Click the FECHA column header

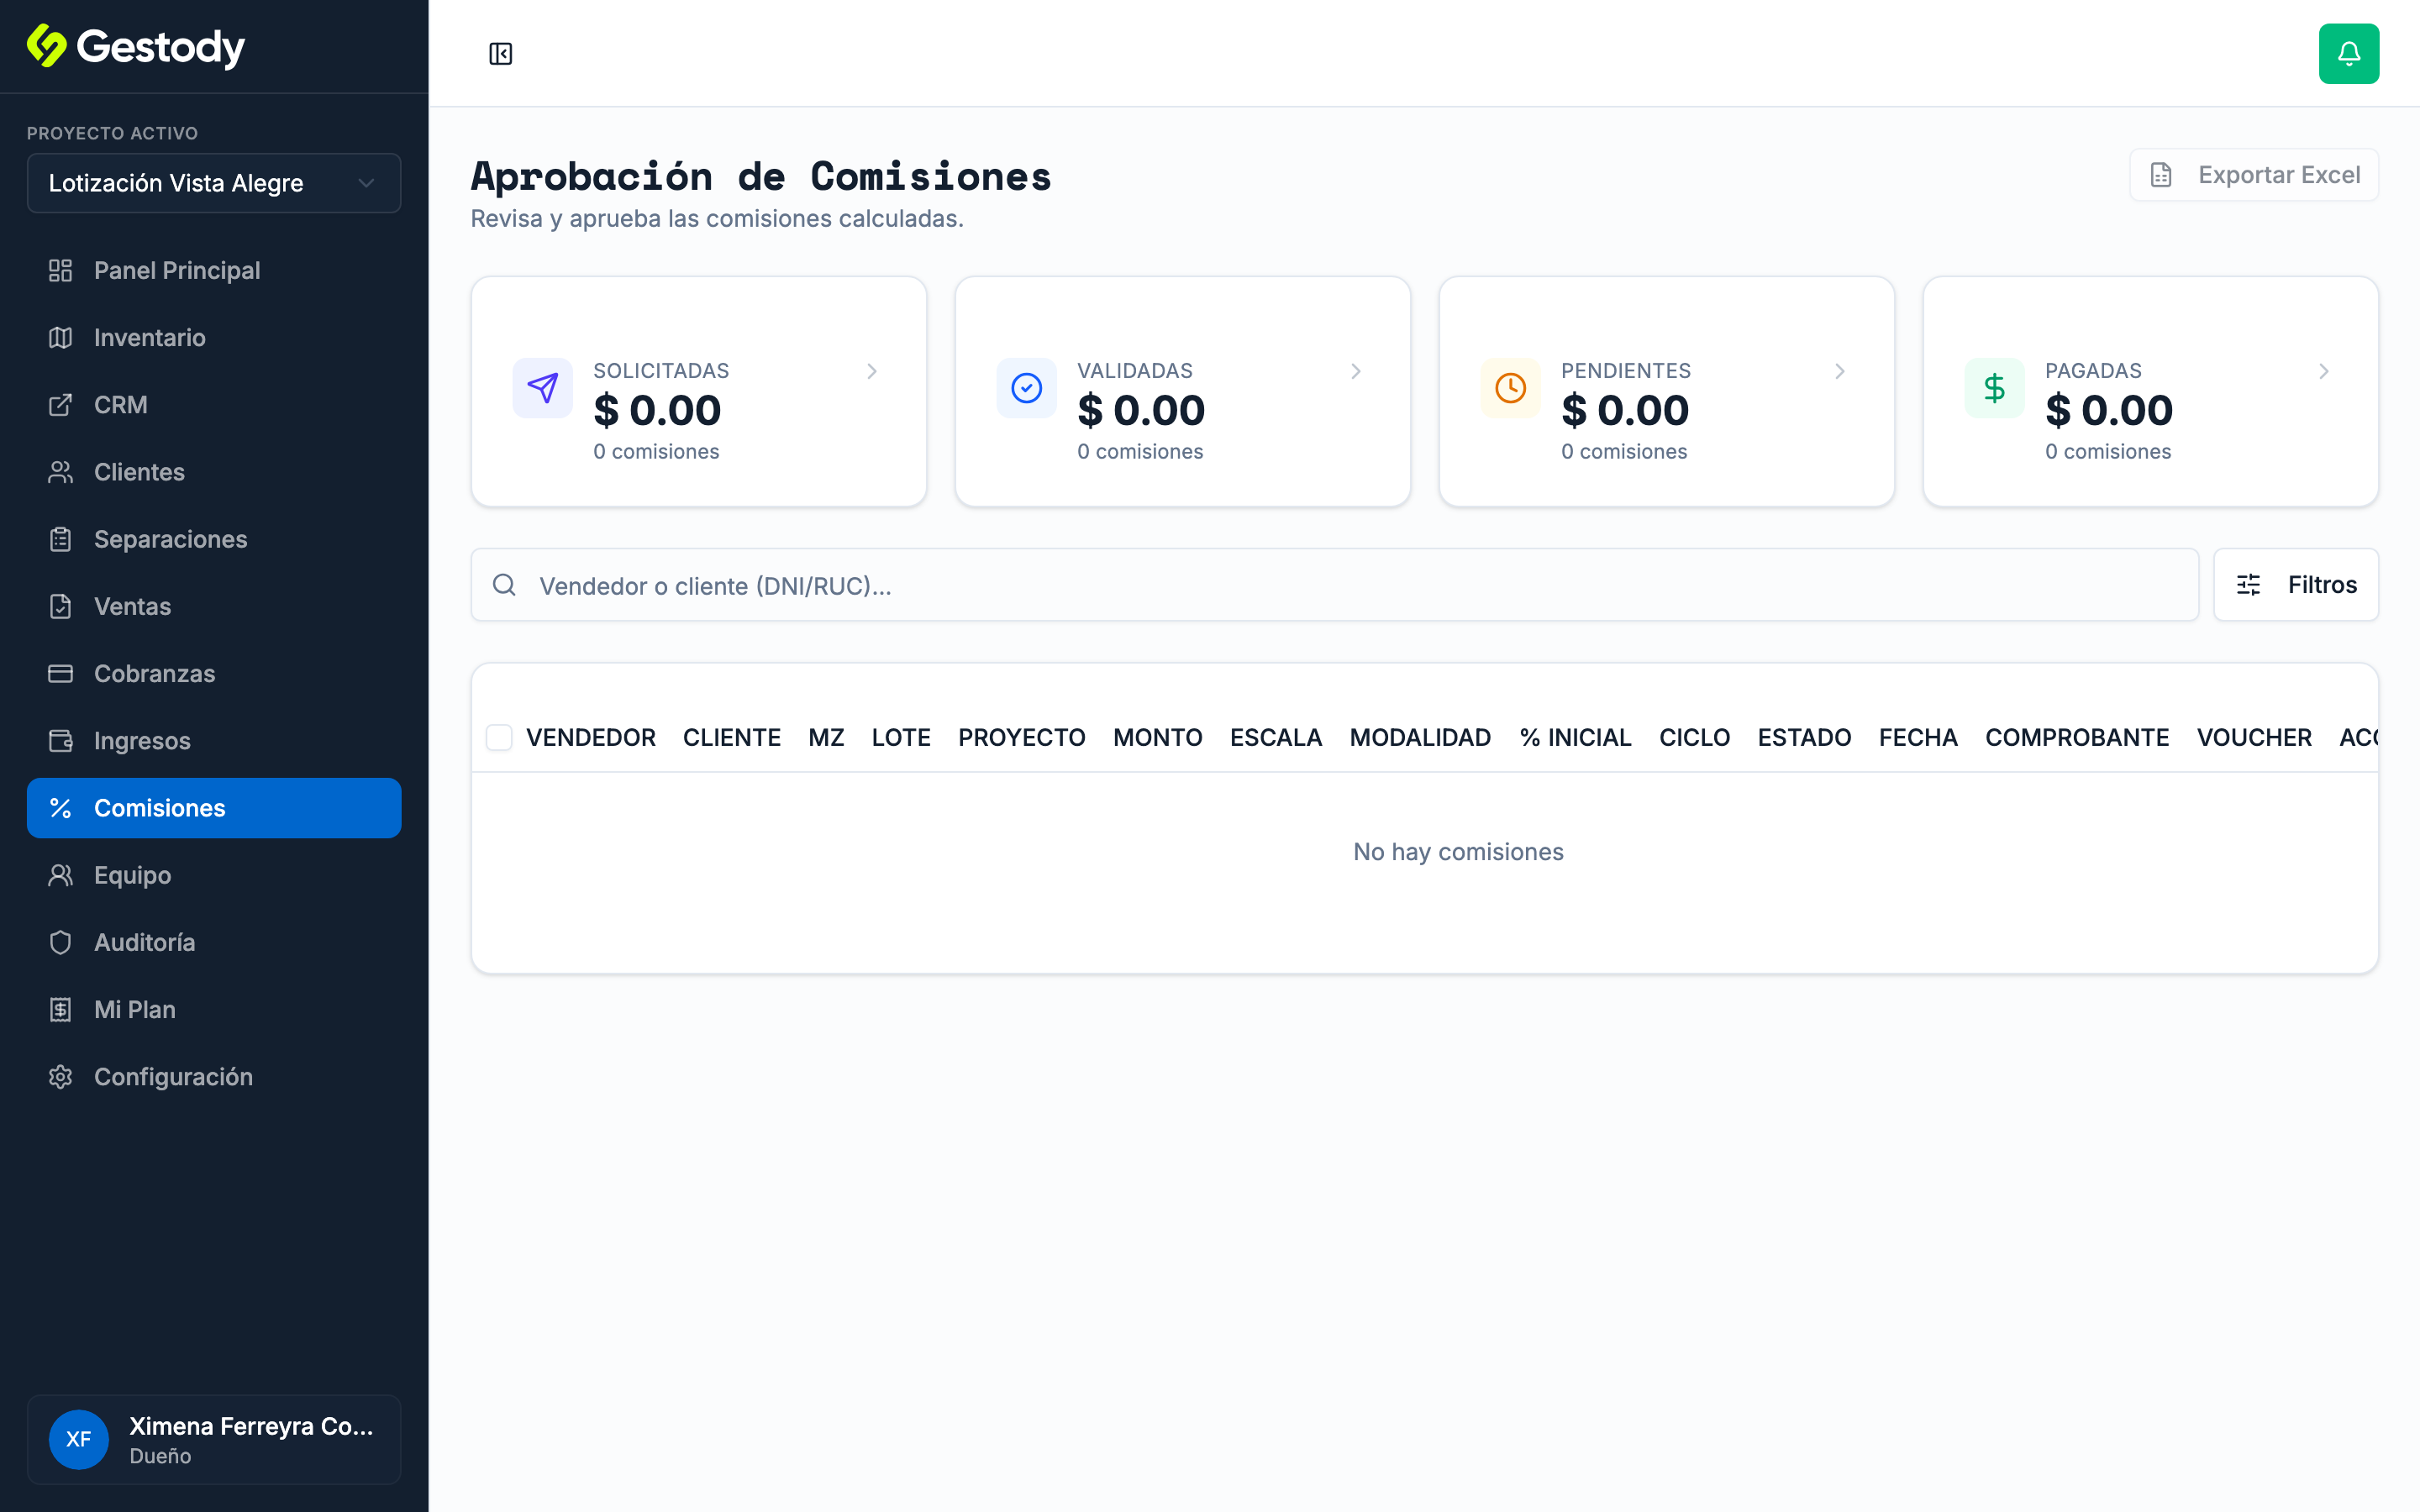[1918, 738]
